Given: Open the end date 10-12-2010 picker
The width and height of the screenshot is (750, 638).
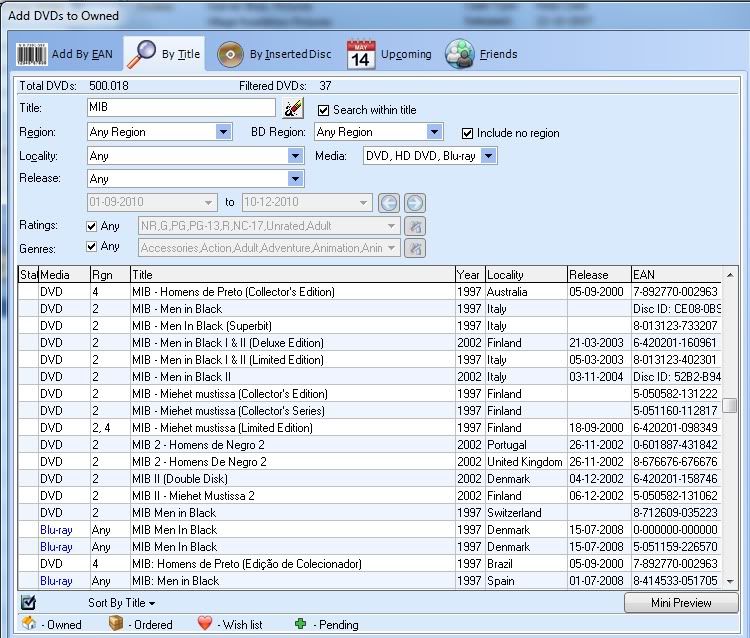Looking at the screenshot, I should click(363, 202).
